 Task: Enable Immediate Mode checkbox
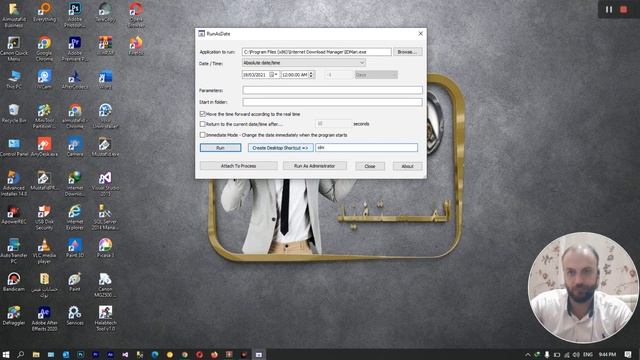pos(202,135)
